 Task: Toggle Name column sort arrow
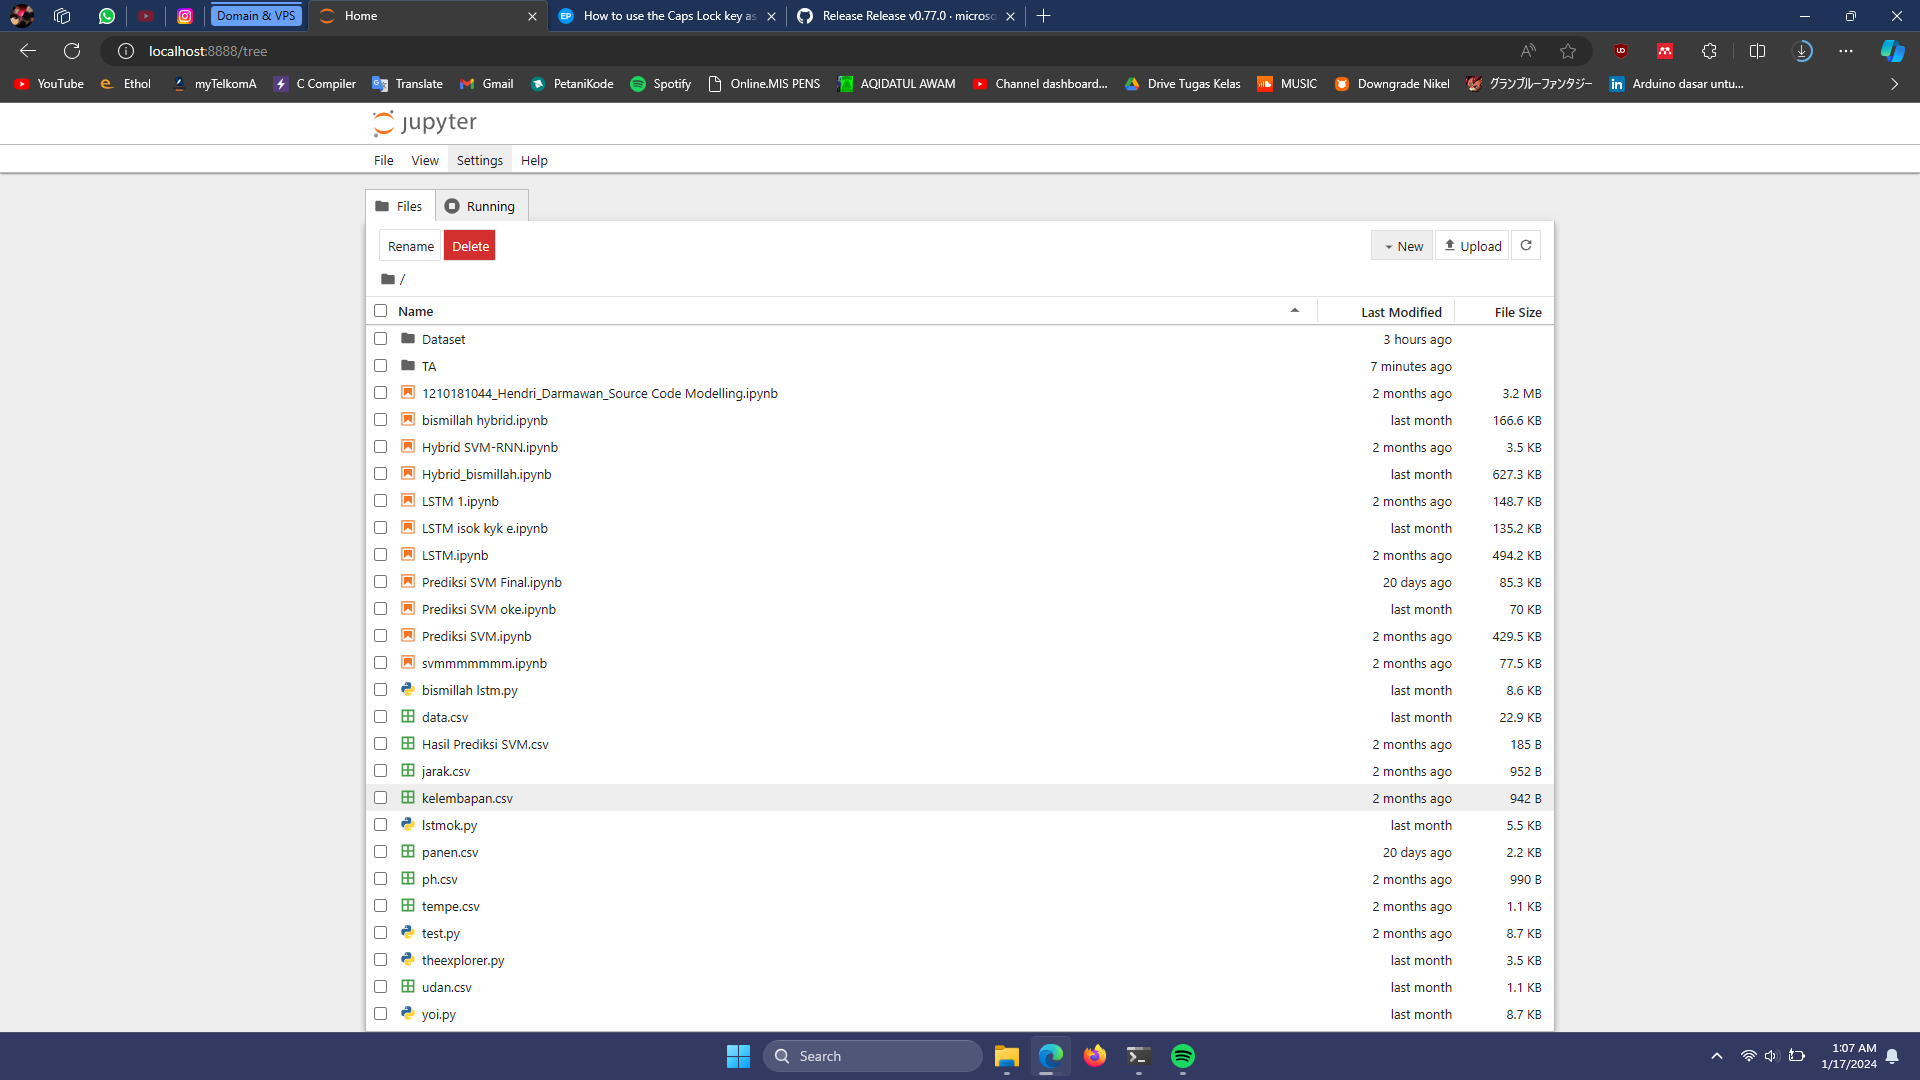pos(1294,311)
